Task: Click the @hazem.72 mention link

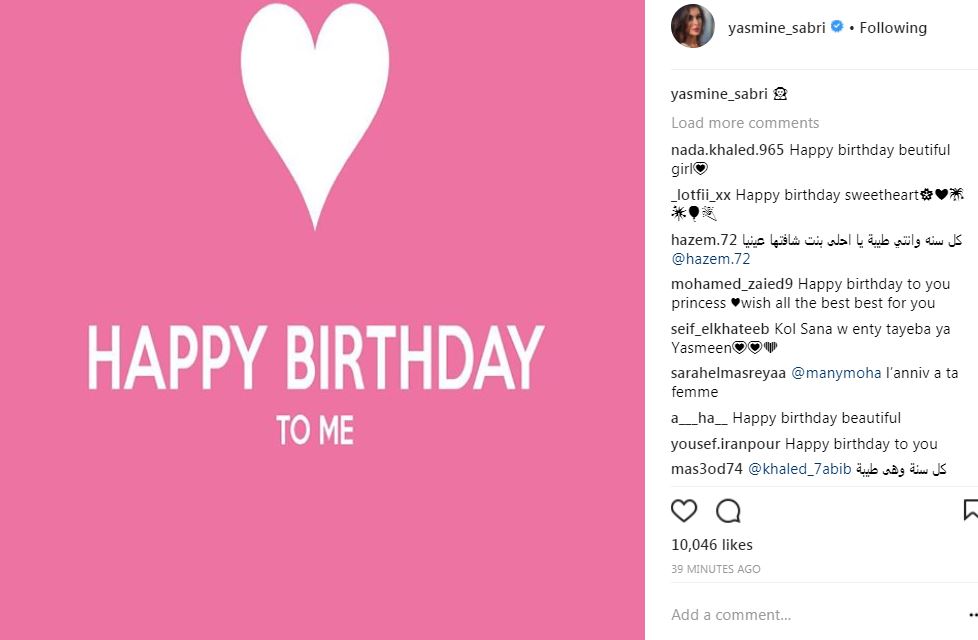Action: [711, 259]
